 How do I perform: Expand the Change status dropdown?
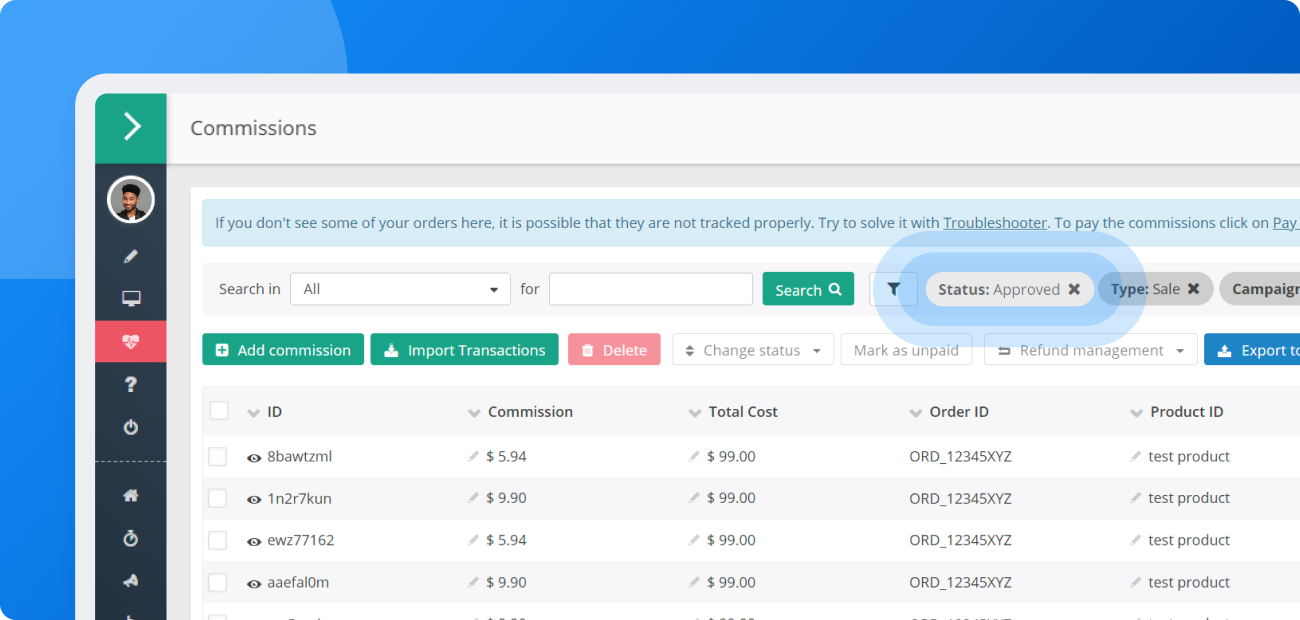(753, 349)
